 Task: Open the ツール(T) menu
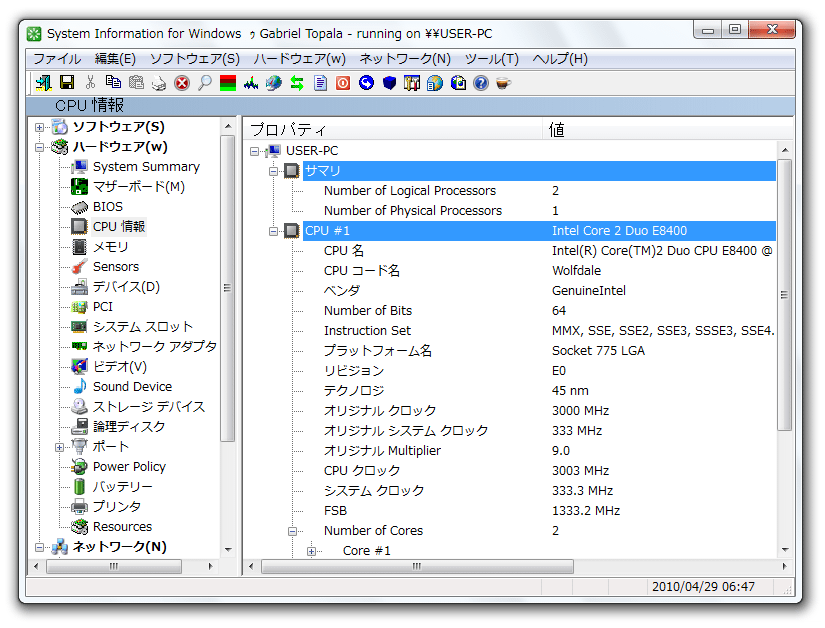tap(492, 59)
